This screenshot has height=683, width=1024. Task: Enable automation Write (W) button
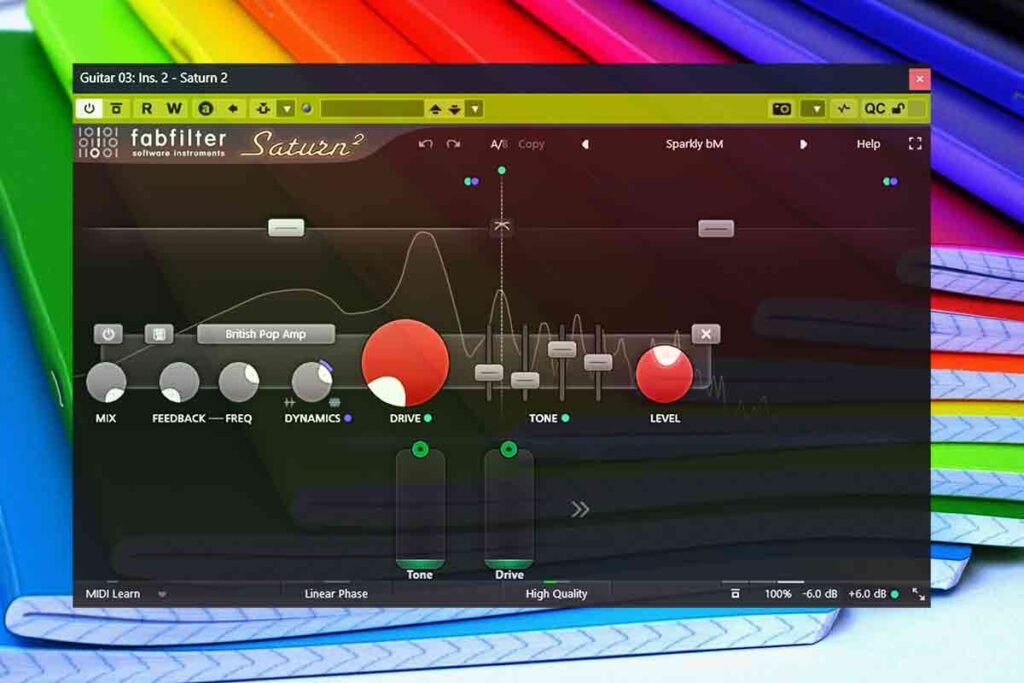174,108
